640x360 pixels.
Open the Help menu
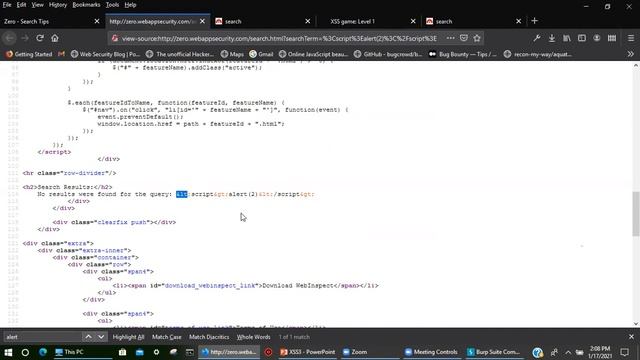[x=130, y=5]
